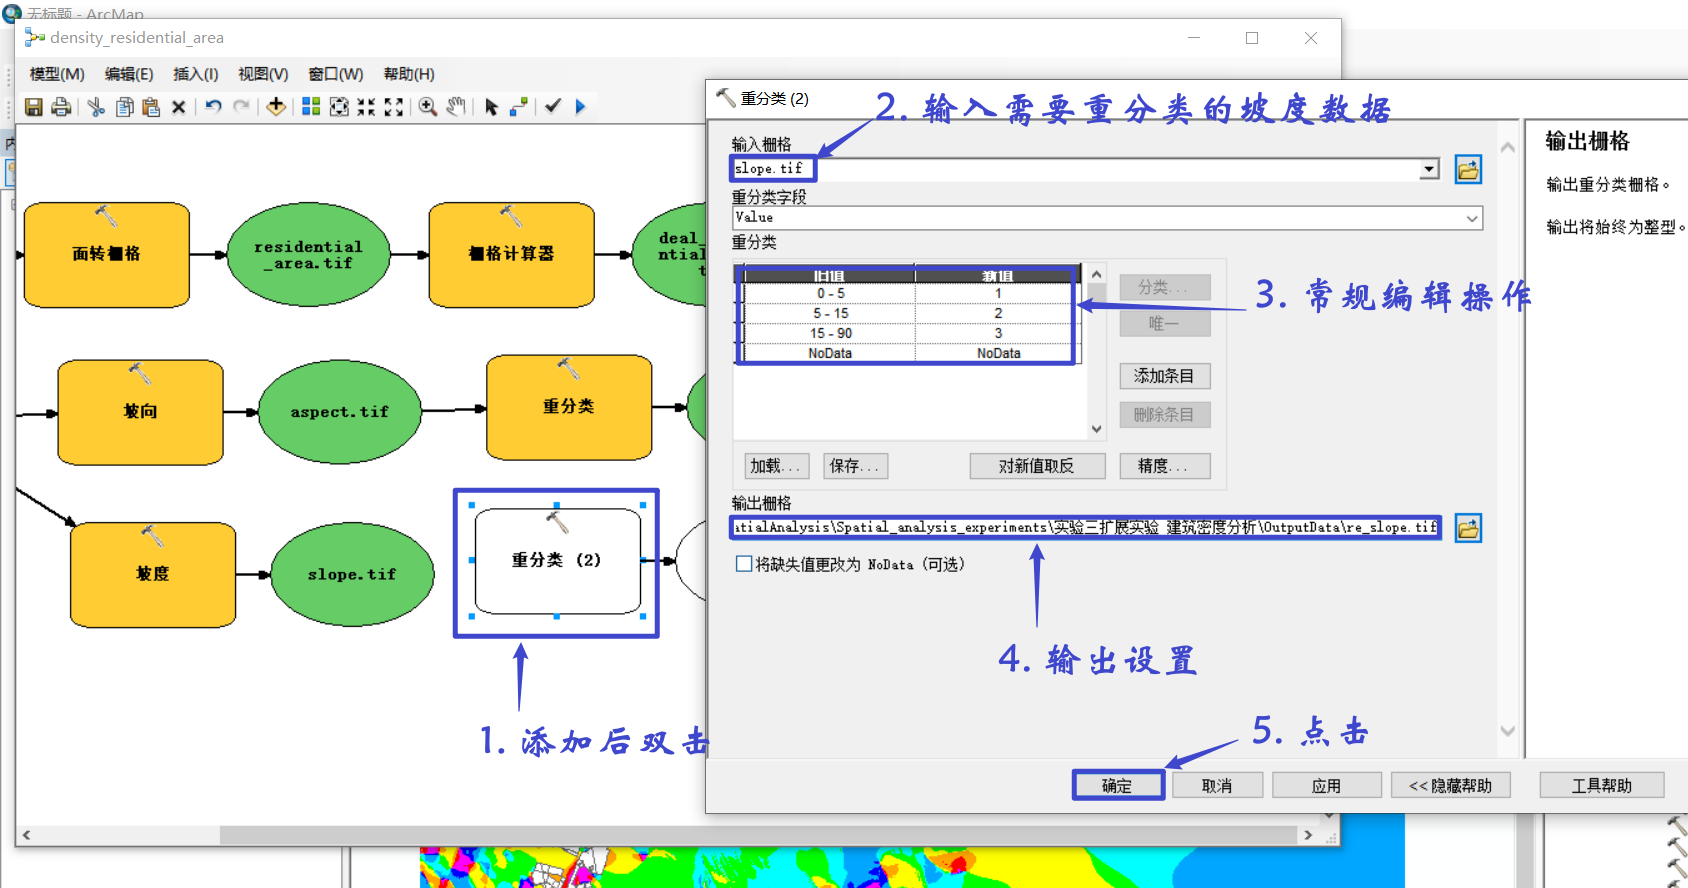Click 对新值取反 button
Viewport: 1688px width, 888px height.
coord(1037,466)
